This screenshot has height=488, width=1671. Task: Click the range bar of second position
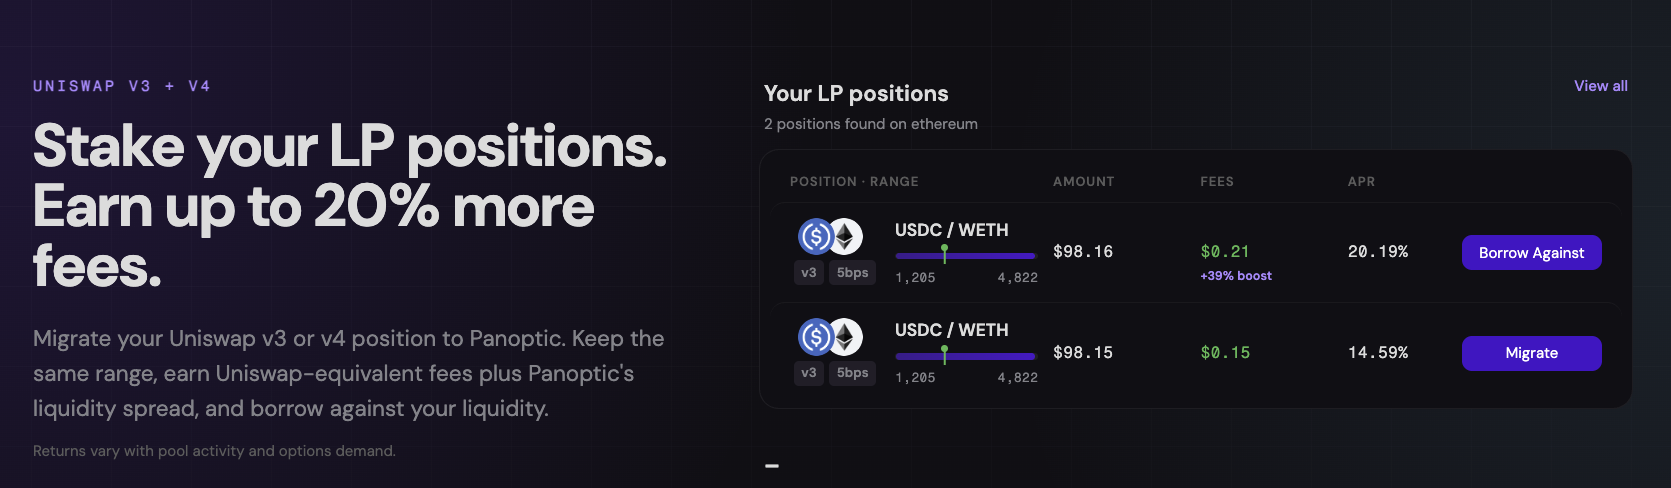click(966, 355)
